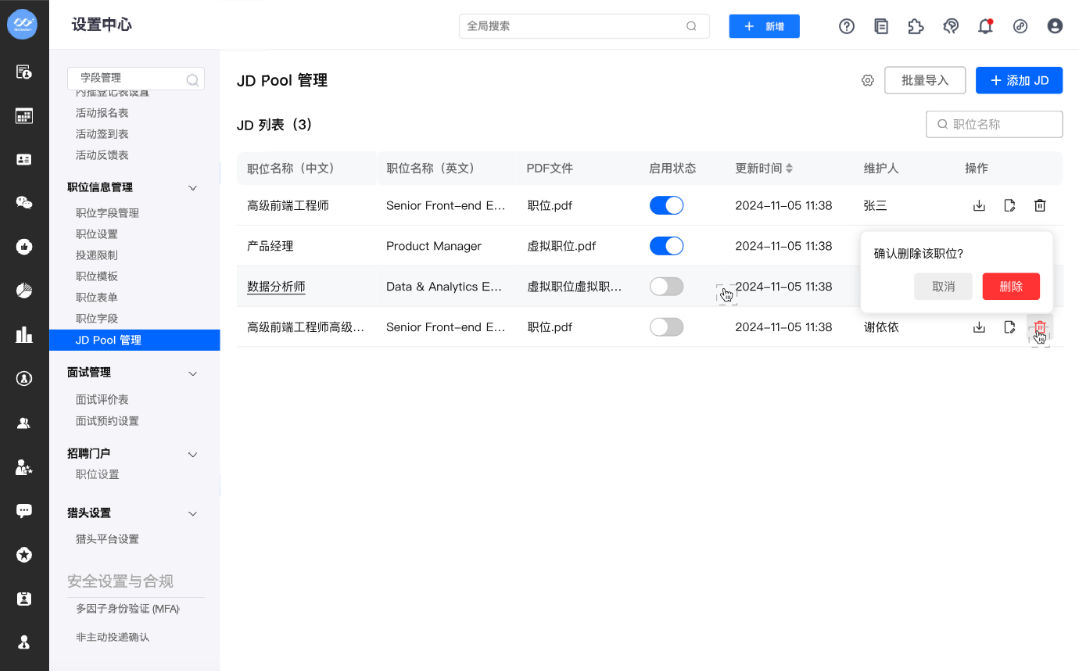
Task: Open the help question mark icon
Action: coord(846,26)
